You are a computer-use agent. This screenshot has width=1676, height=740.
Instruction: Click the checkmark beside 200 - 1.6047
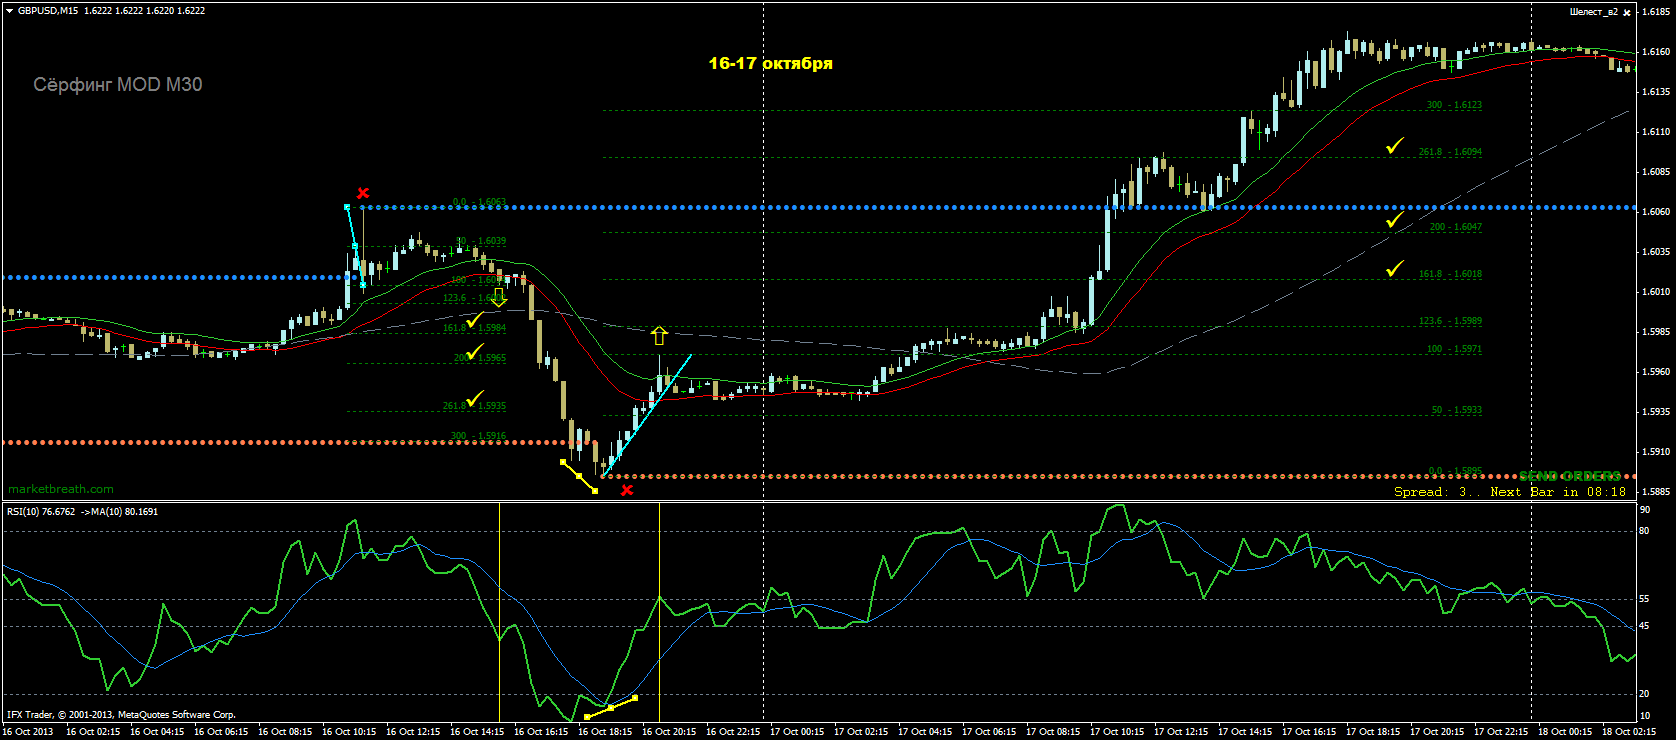1395,220
